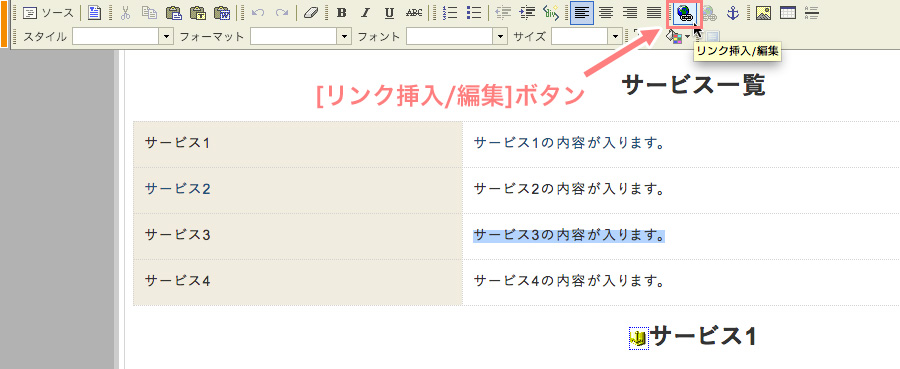The height and width of the screenshot is (369, 900).
Task: Insert a bulleted list
Action: (x=474, y=13)
